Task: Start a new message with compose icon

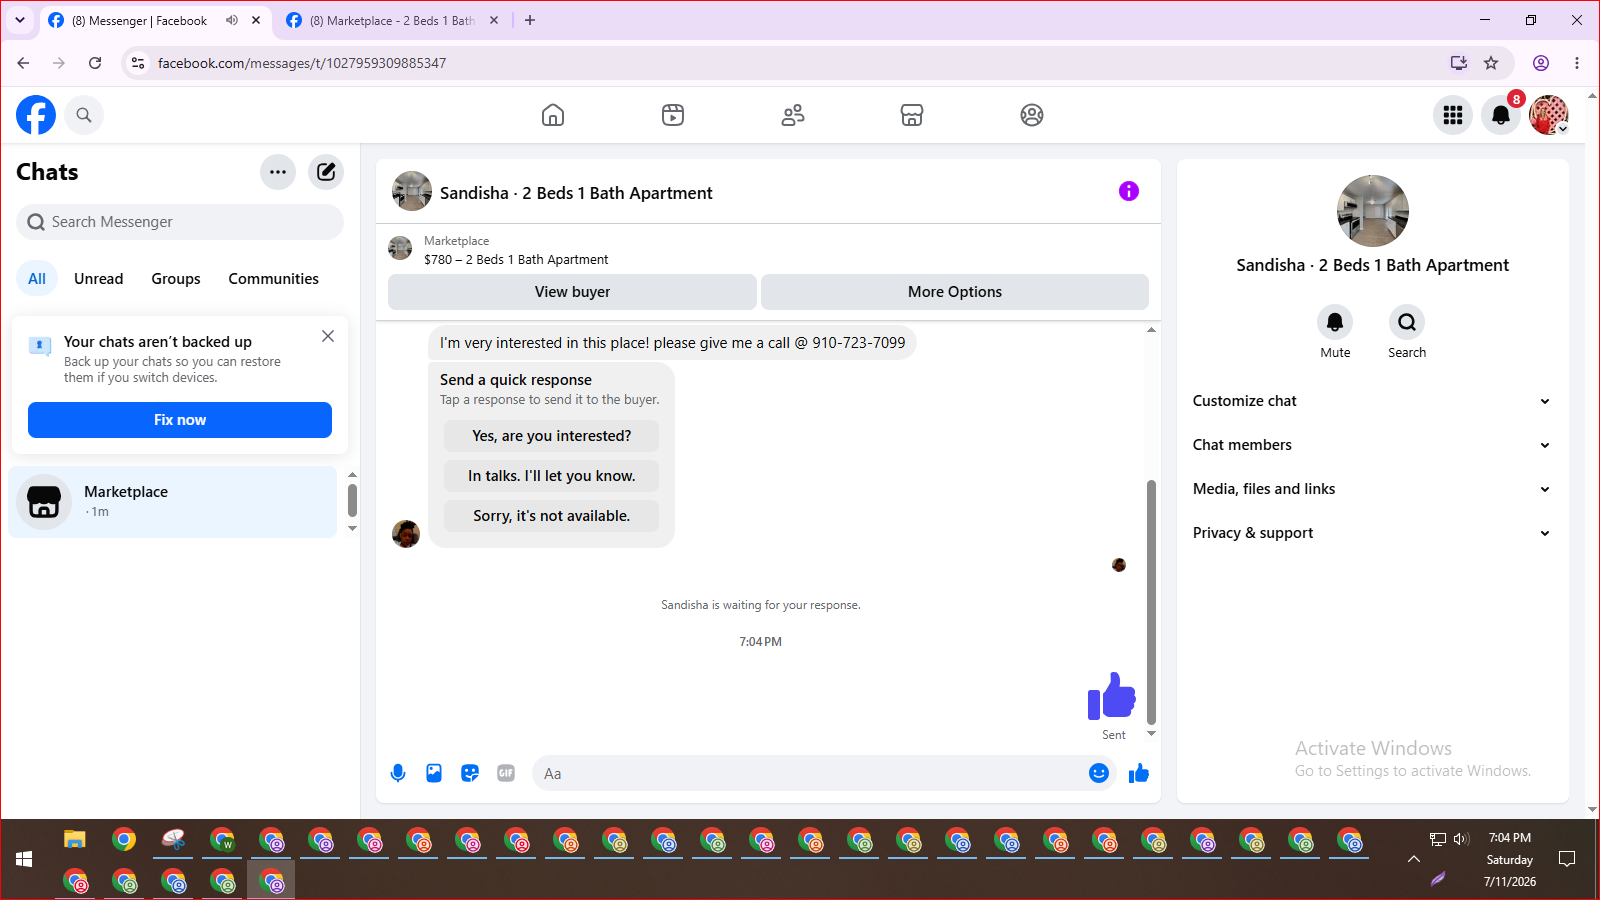Action: (326, 172)
